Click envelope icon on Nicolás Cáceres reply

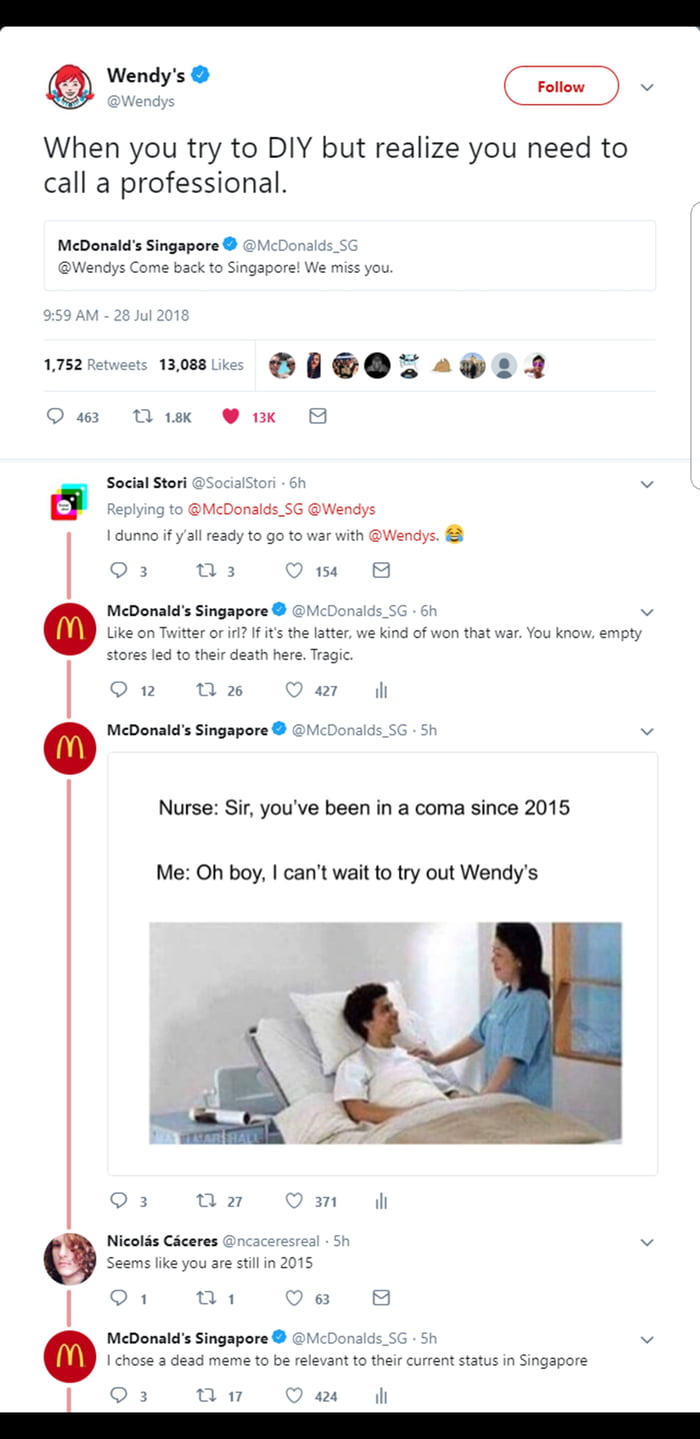coord(380,1298)
